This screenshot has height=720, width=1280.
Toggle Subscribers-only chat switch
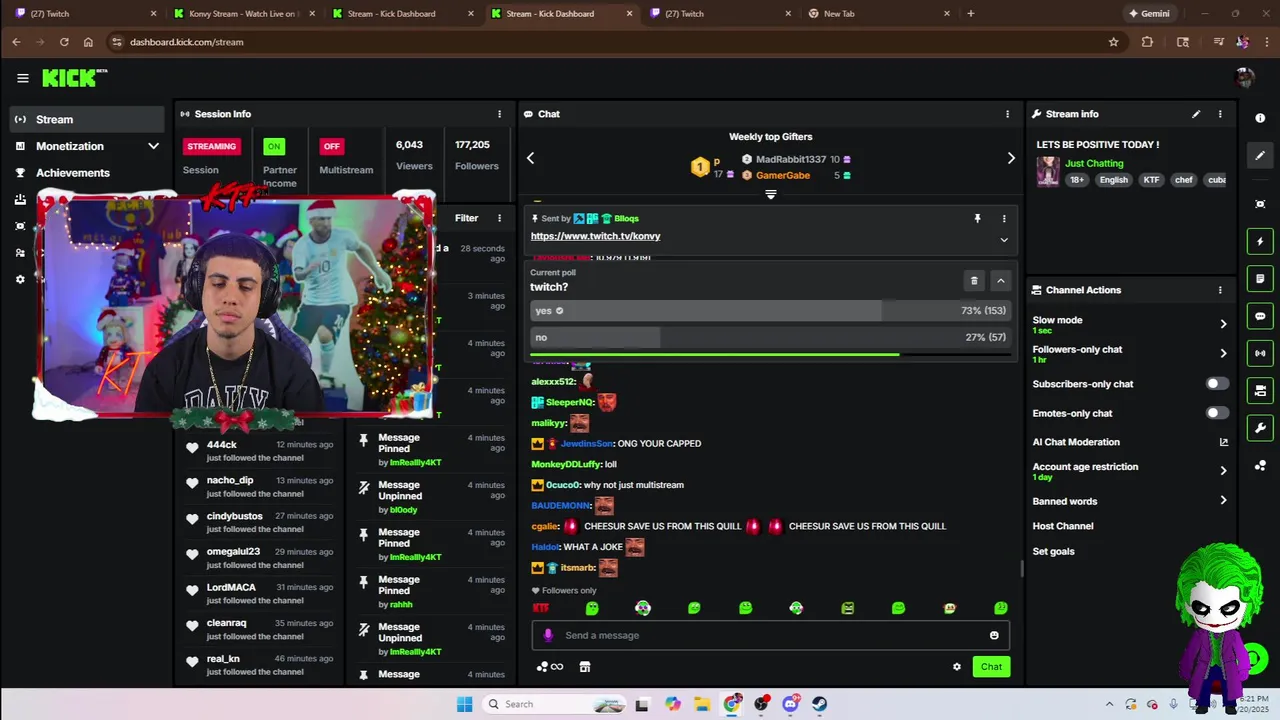(x=1216, y=384)
